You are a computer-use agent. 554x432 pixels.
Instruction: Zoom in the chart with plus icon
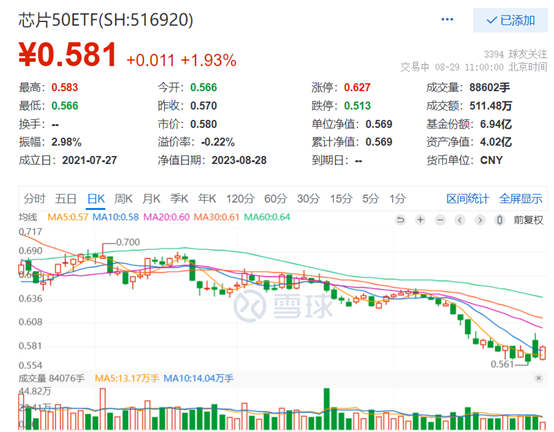tap(420, 220)
